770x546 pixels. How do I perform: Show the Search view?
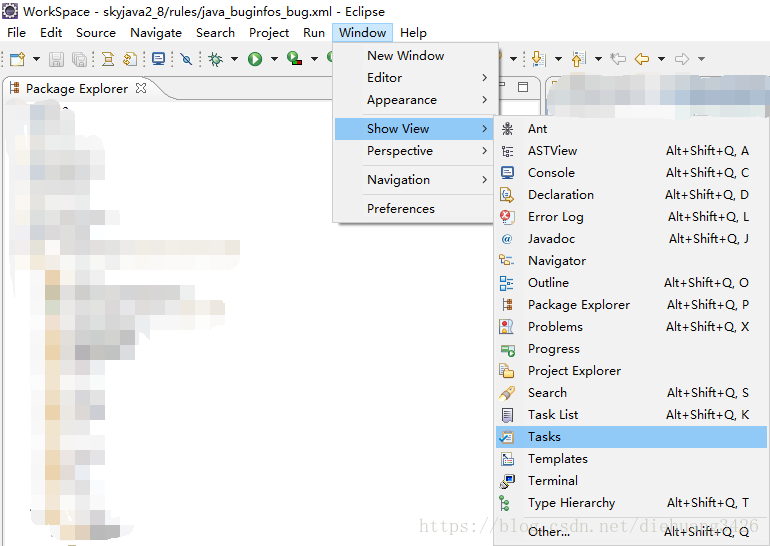tap(631, 393)
